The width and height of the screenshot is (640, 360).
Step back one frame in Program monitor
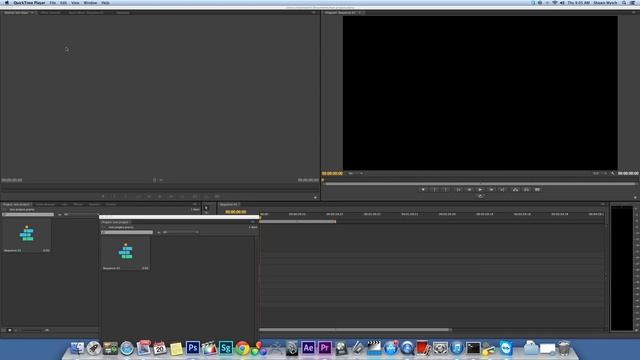[x=469, y=189]
